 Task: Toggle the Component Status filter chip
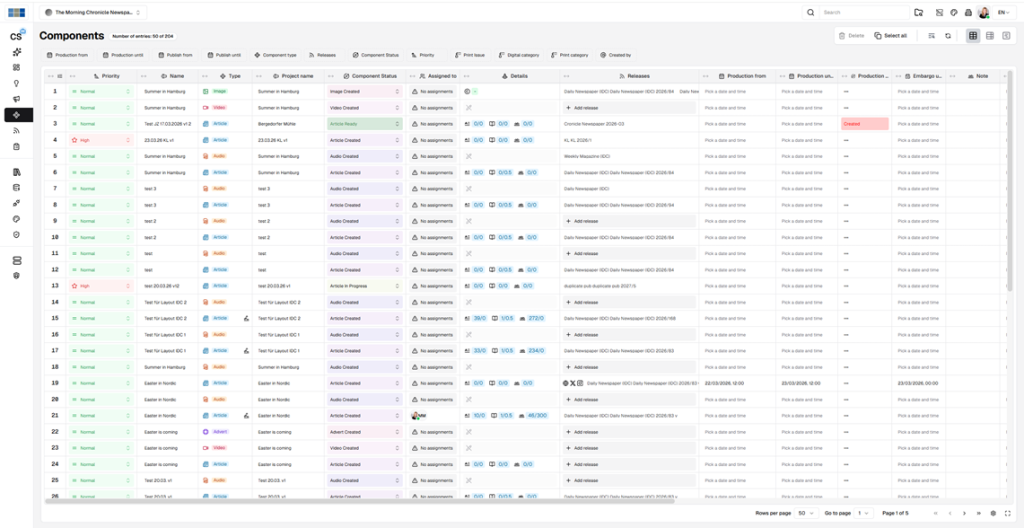point(375,55)
